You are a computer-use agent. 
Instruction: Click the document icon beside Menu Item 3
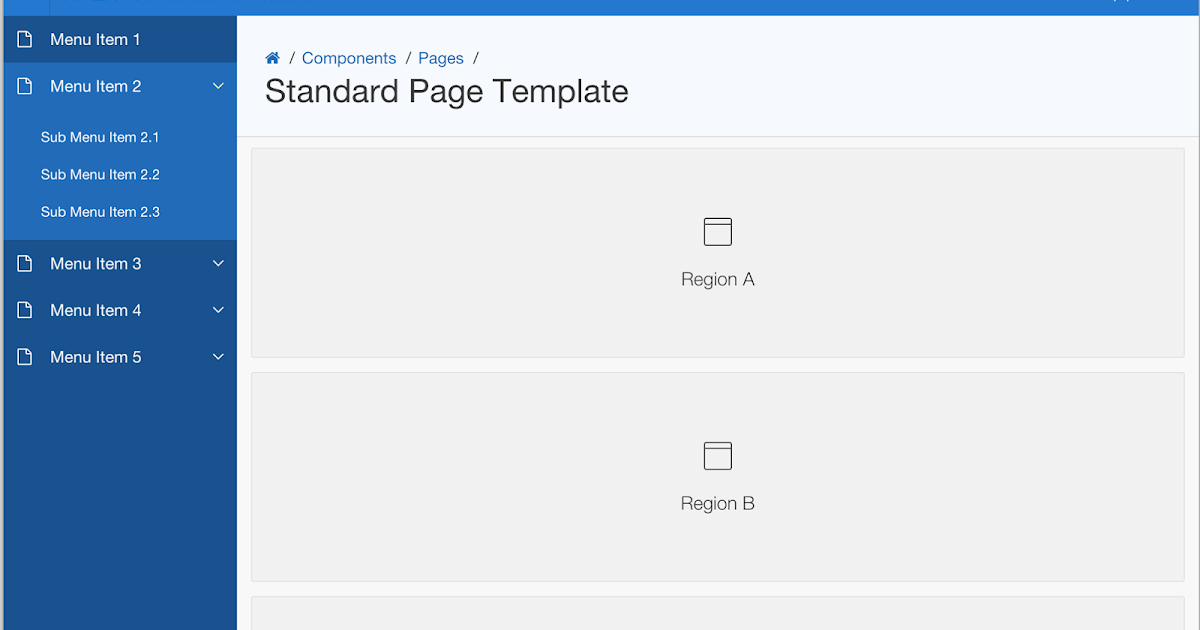point(23,263)
